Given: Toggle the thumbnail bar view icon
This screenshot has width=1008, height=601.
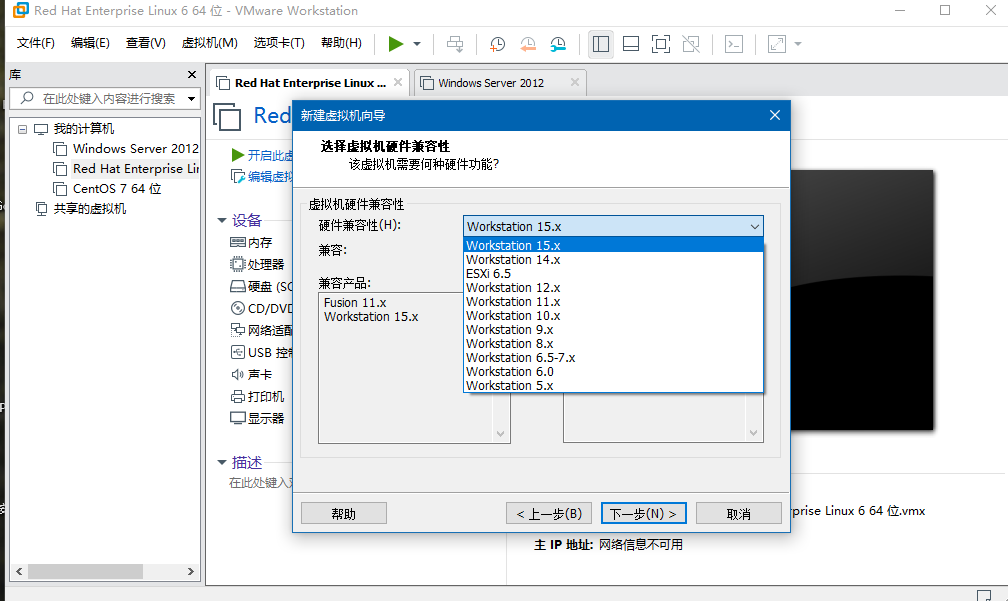Looking at the screenshot, I should tap(631, 44).
